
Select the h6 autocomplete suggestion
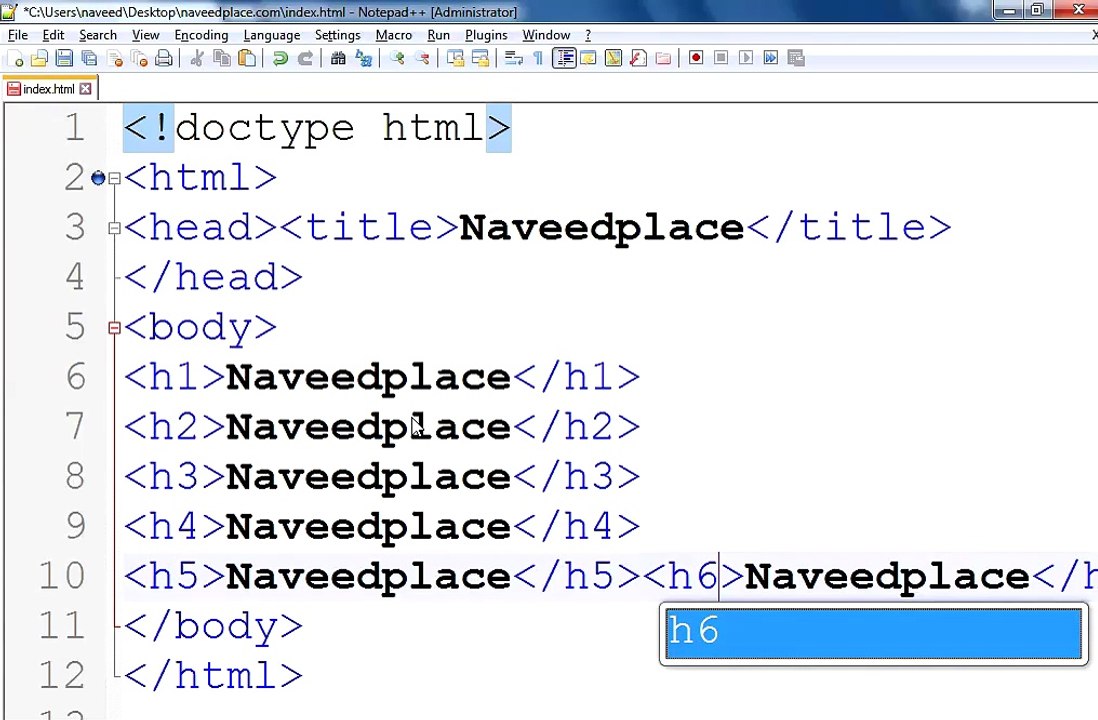pyautogui.click(x=873, y=633)
